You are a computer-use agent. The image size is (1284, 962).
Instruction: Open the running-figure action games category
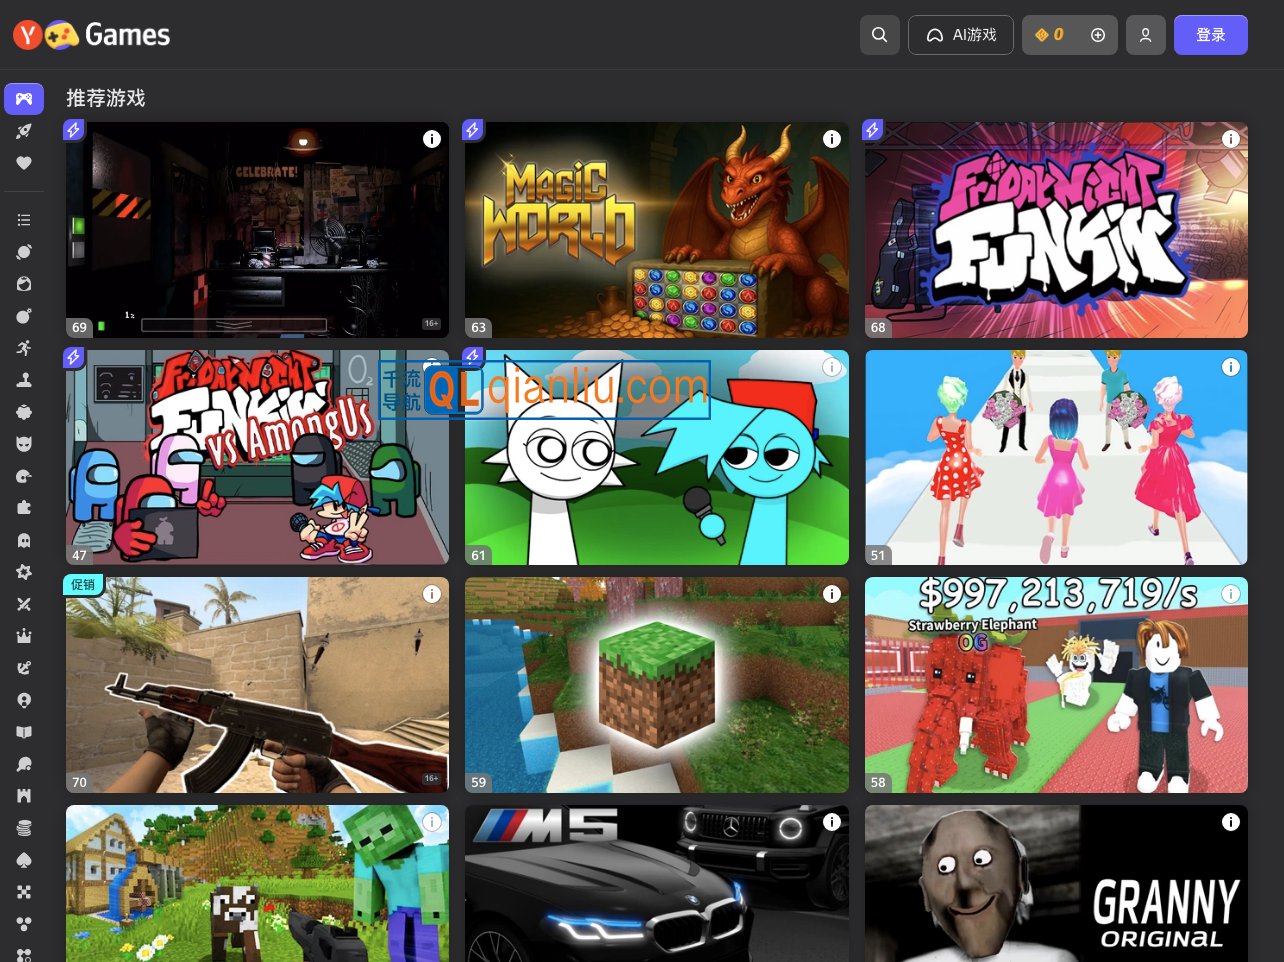tap(24, 347)
